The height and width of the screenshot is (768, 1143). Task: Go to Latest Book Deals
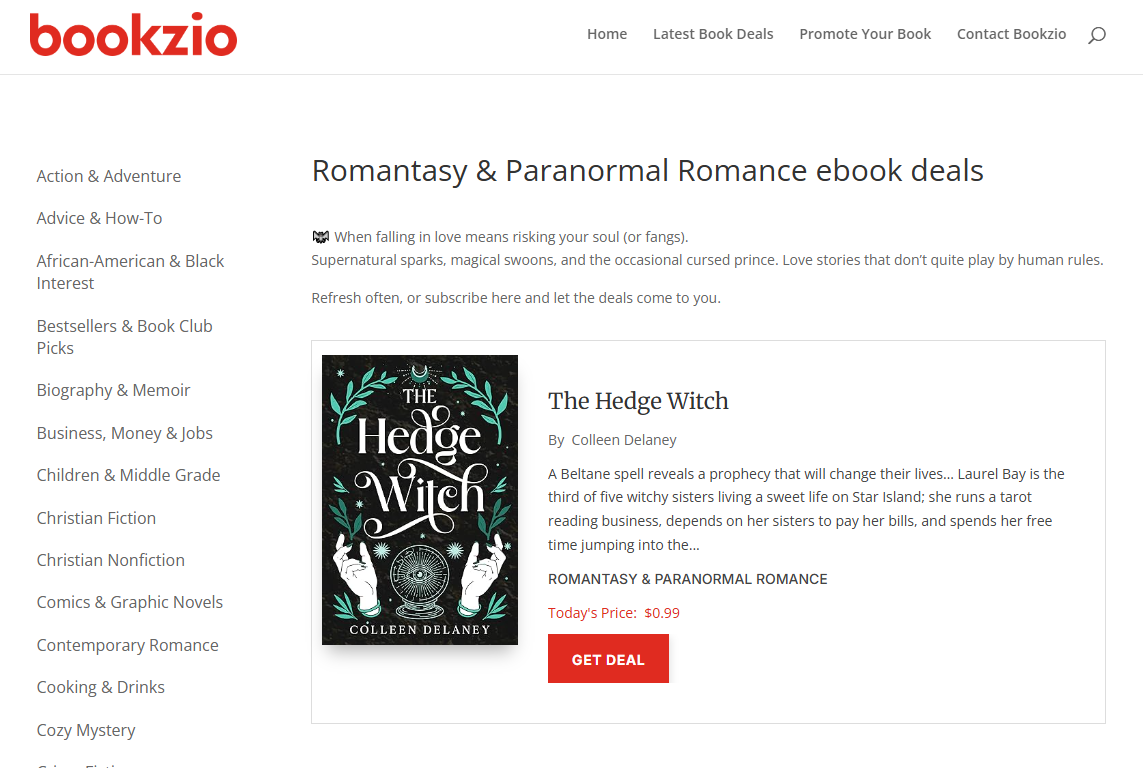[x=713, y=34]
